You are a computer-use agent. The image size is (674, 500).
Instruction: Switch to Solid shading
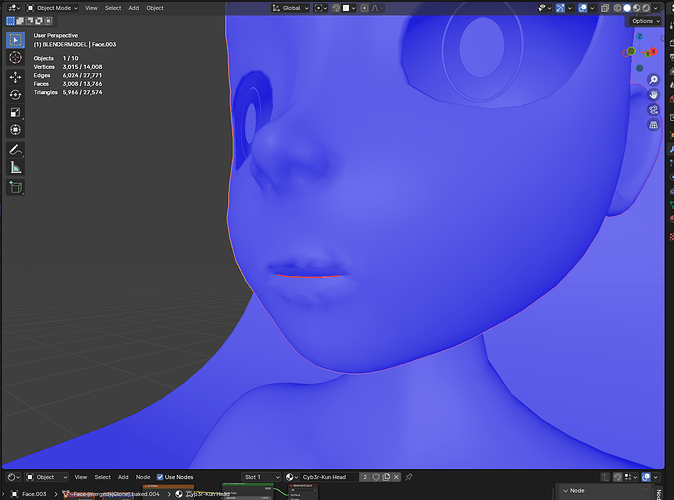pyautogui.click(x=627, y=8)
